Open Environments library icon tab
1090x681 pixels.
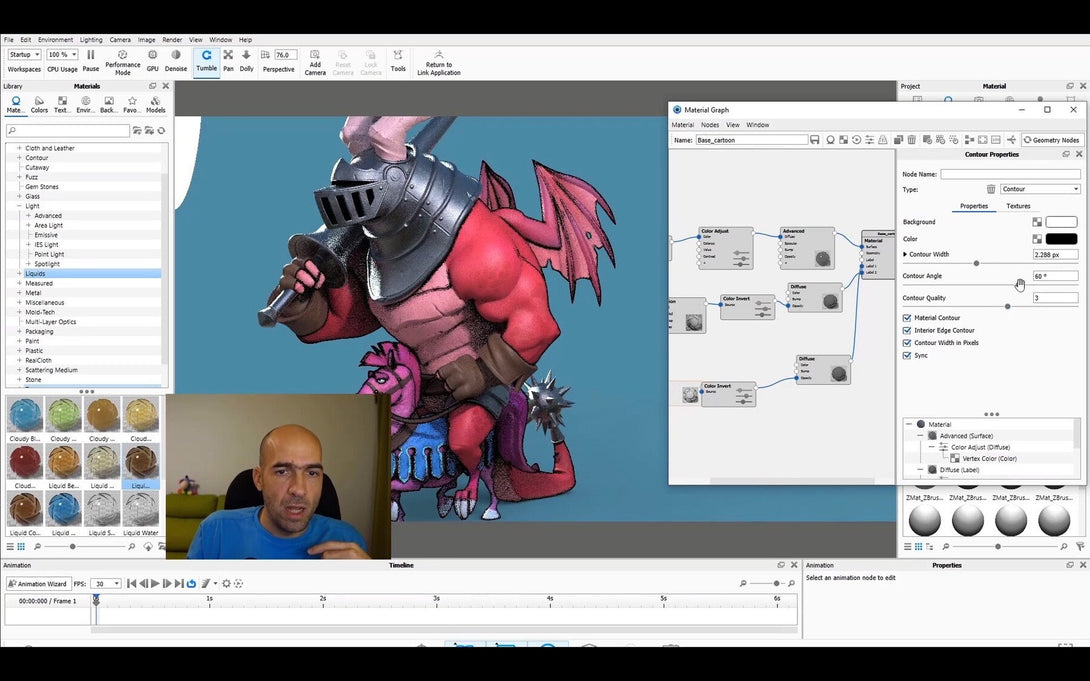[86, 104]
